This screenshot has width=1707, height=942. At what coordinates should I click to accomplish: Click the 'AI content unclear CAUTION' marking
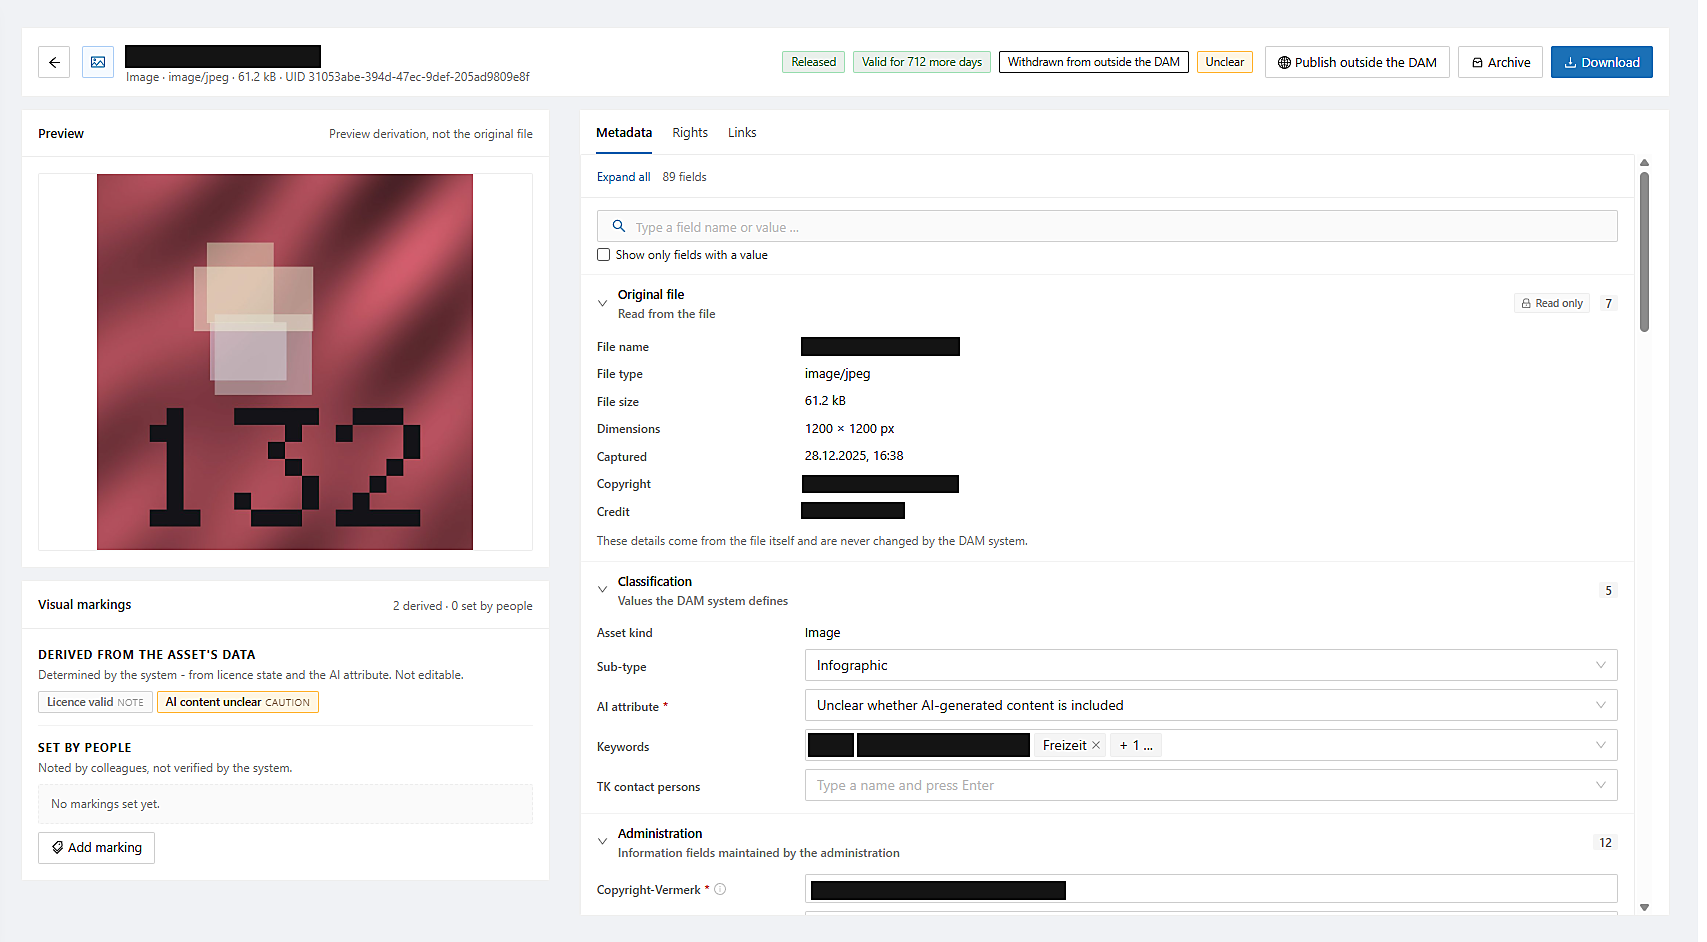(238, 702)
